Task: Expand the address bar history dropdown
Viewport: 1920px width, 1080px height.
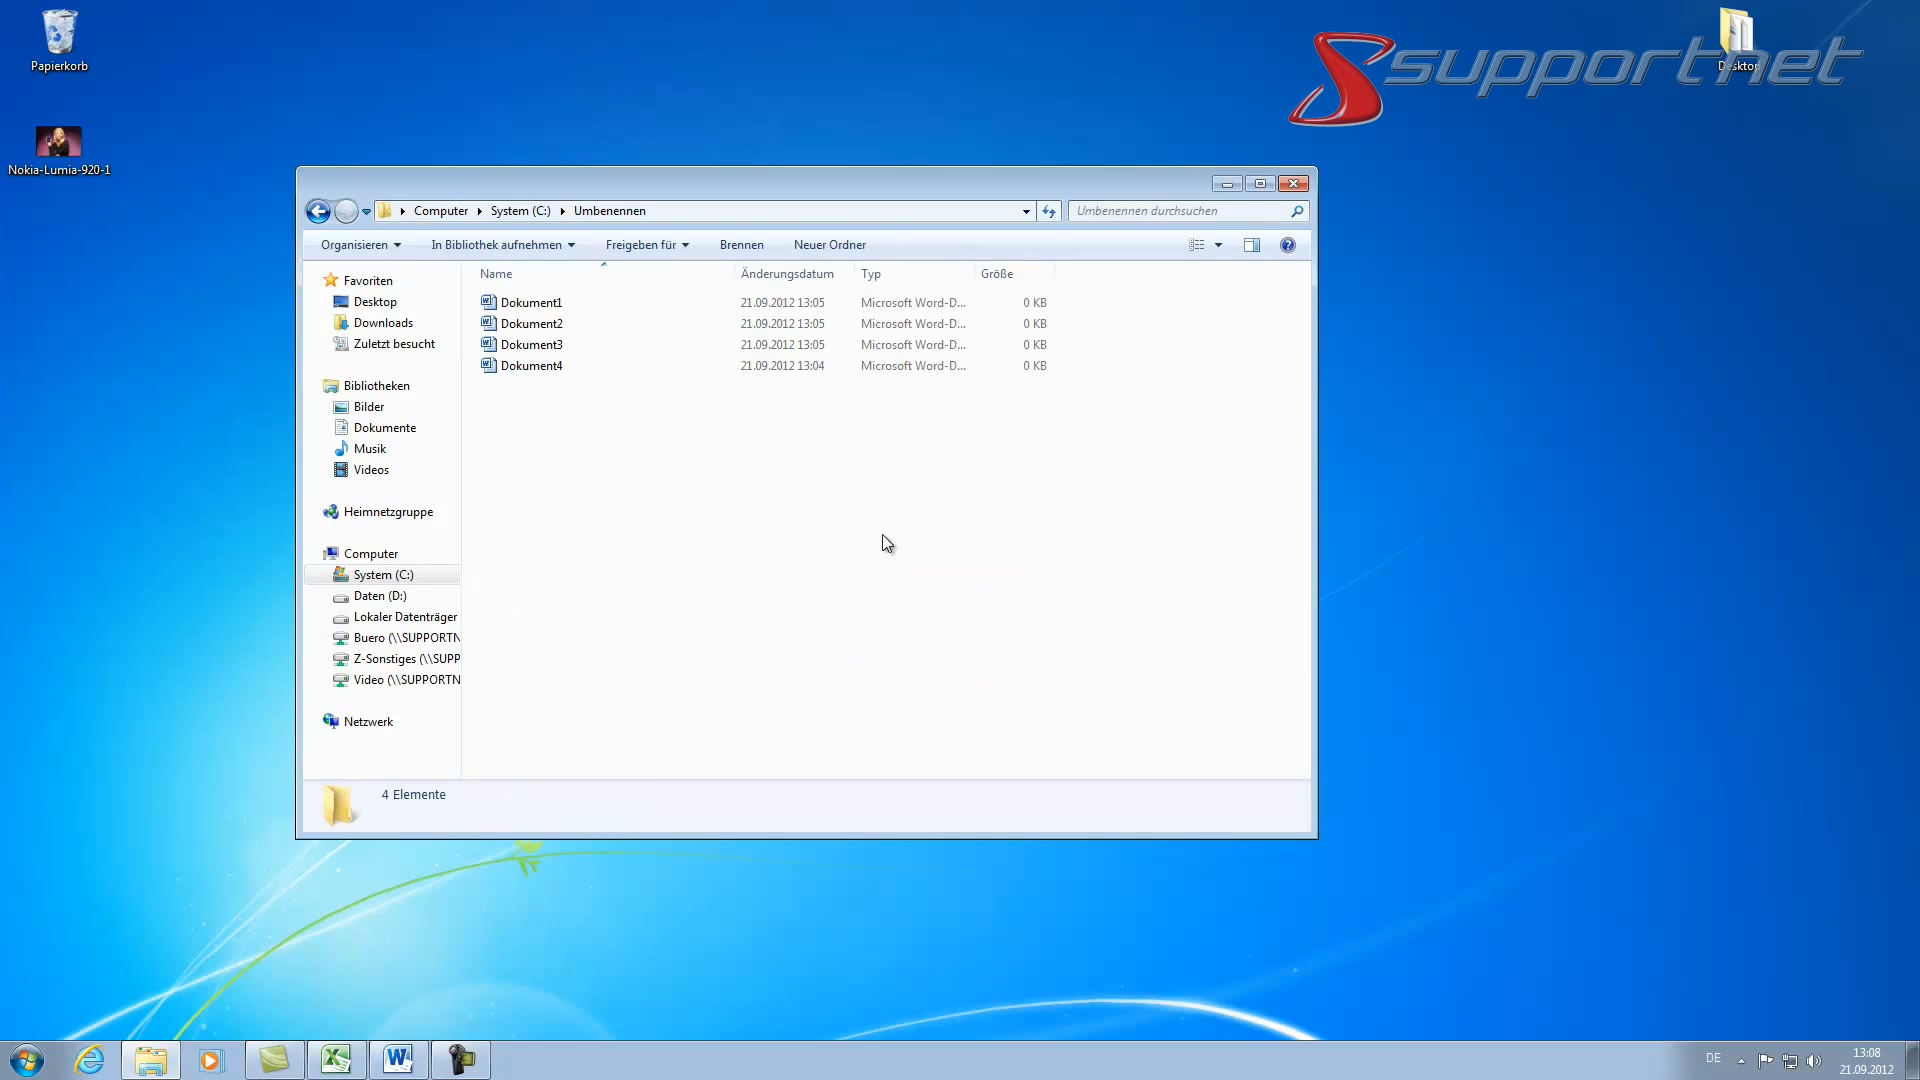Action: 1024,211
